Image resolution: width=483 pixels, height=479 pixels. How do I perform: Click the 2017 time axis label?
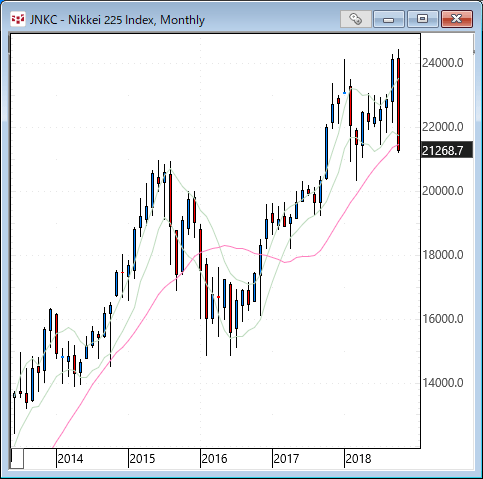point(286,459)
